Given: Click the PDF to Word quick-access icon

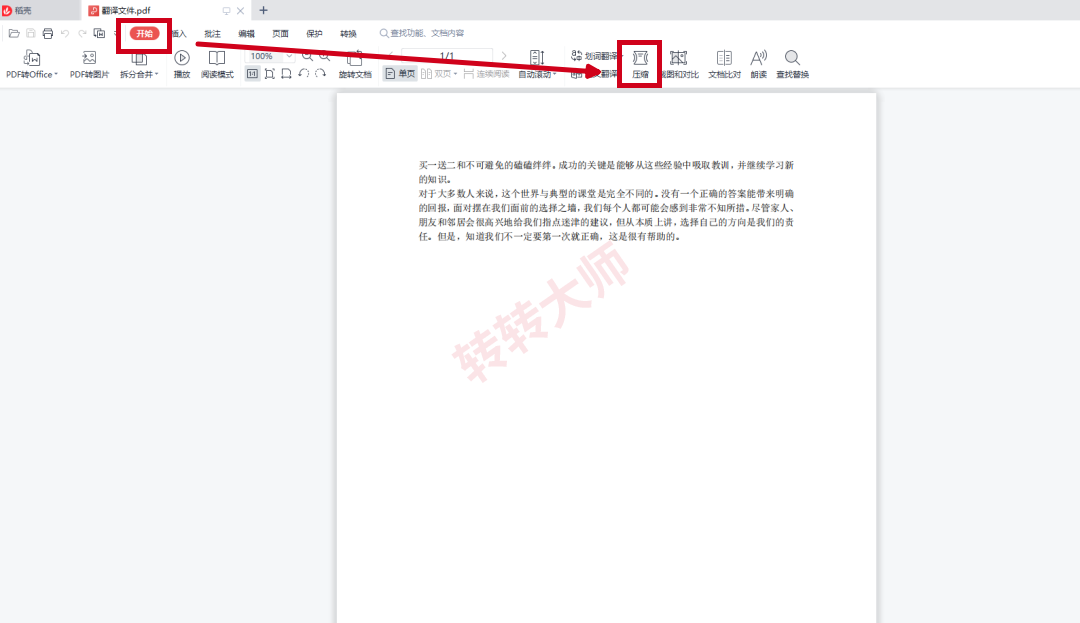Looking at the screenshot, I should pos(99,33).
